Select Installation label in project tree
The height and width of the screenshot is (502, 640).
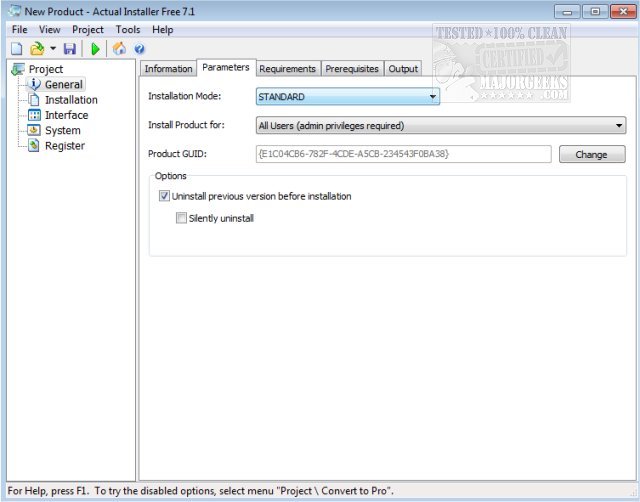pyautogui.click(x=71, y=100)
